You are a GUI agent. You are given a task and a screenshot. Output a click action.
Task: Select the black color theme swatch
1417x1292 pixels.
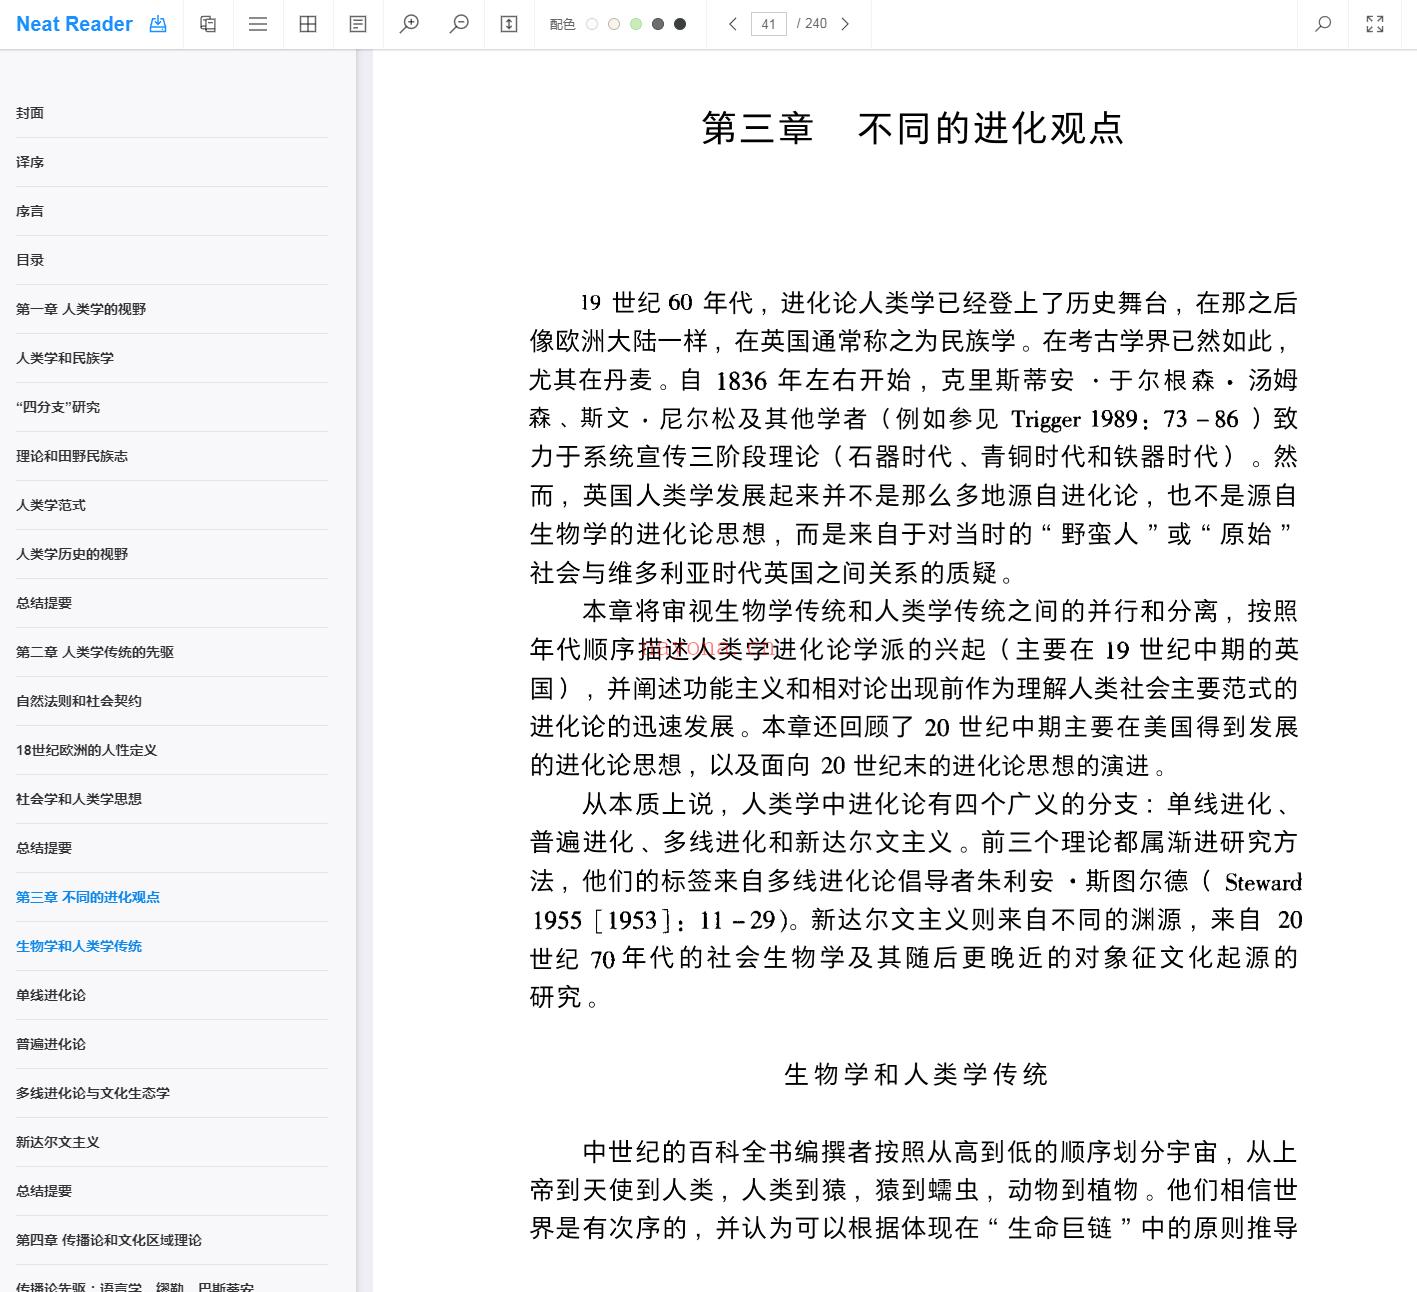680,24
